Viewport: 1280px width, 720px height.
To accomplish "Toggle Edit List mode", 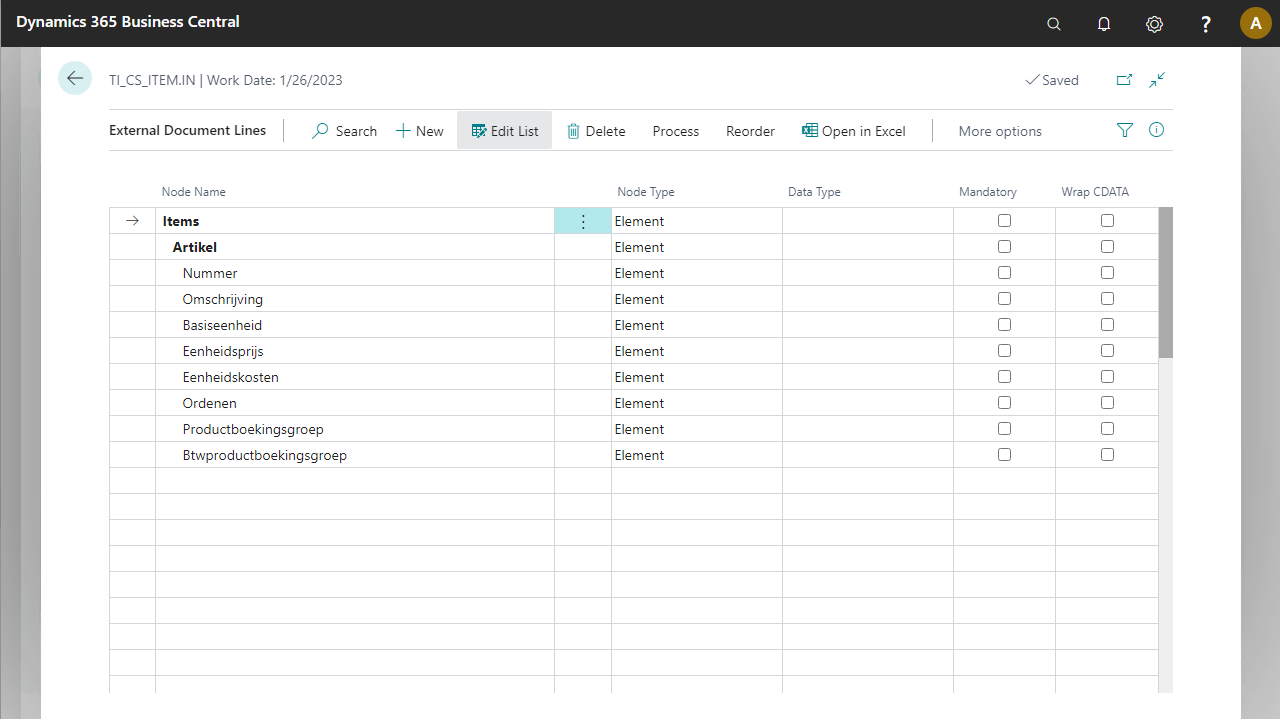I will [505, 131].
